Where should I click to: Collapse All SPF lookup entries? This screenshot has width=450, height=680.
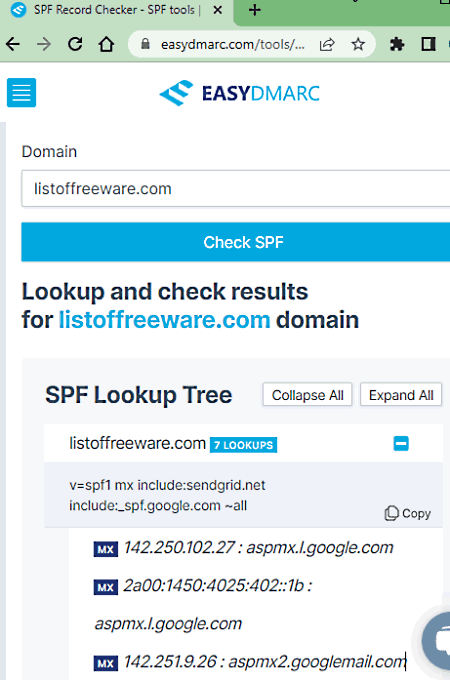pyautogui.click(x=307, y=395)
